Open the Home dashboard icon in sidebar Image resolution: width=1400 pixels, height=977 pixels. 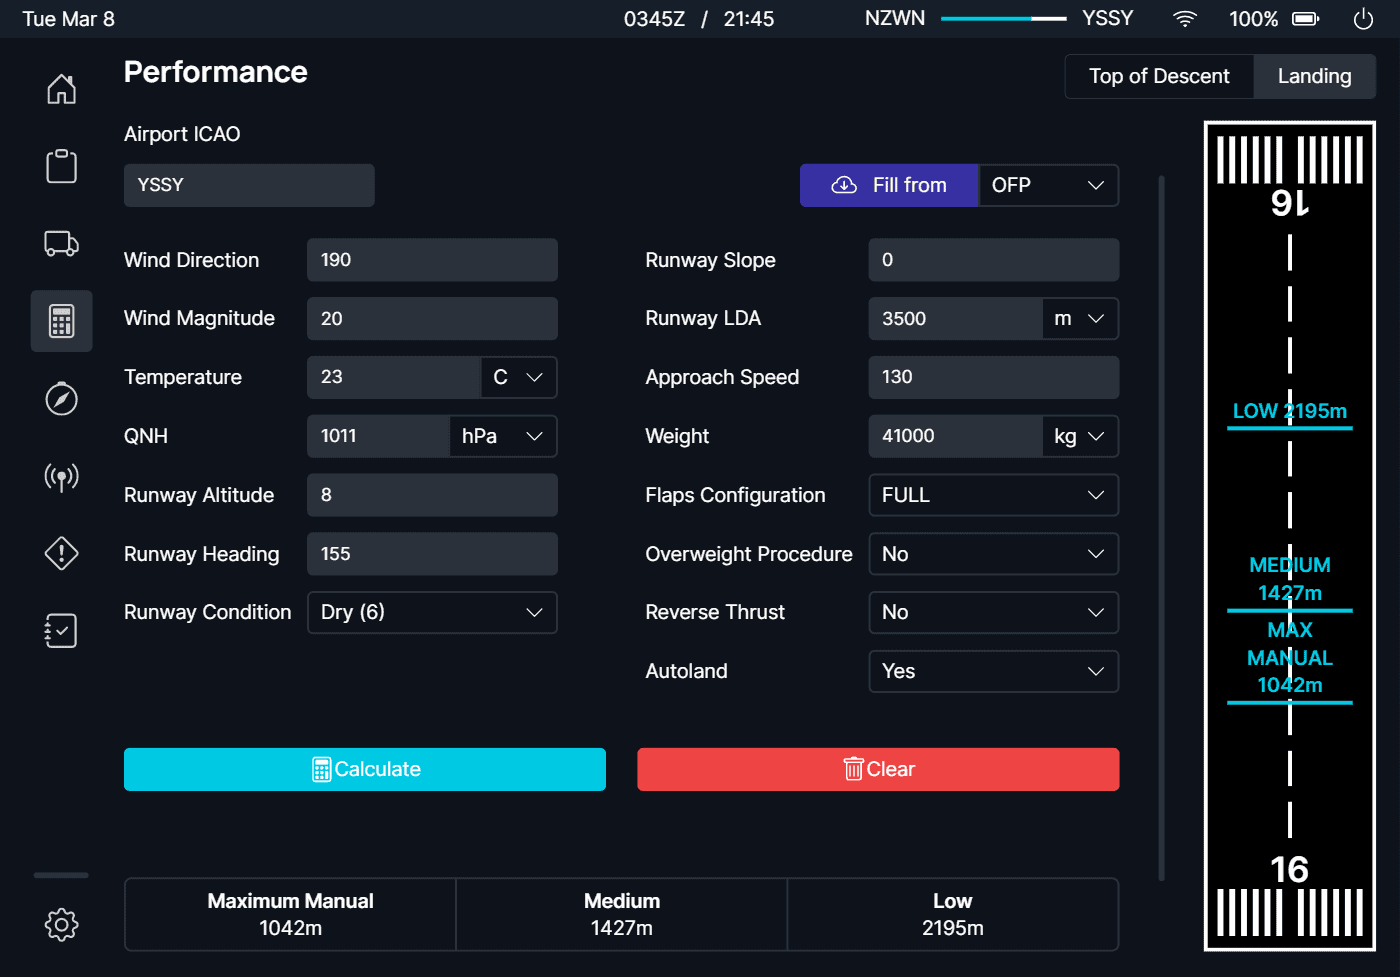coord(61,89)
